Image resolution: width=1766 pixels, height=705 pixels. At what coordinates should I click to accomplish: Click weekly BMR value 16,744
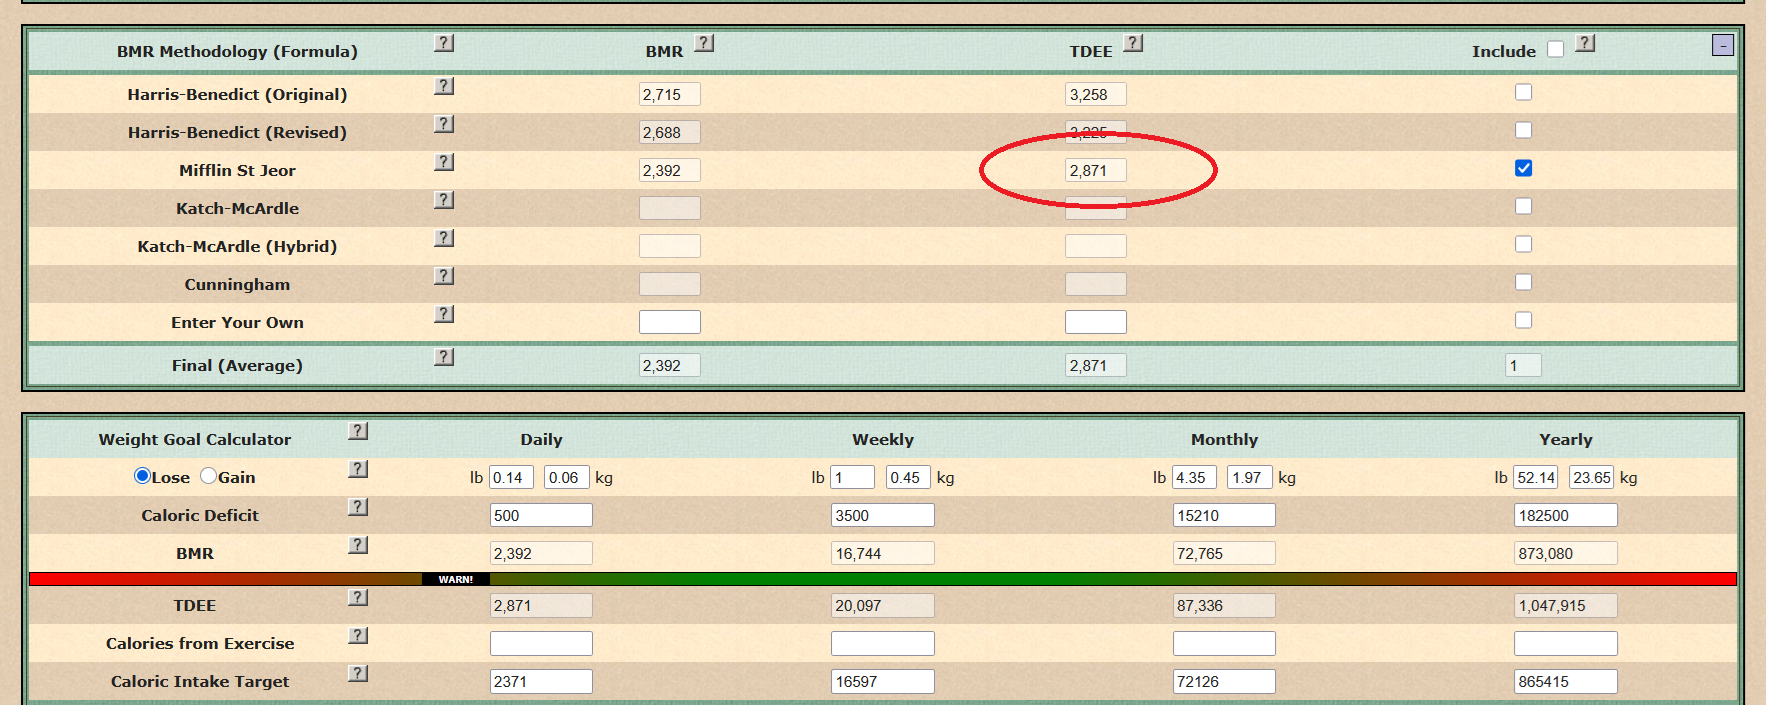[883, 553]
